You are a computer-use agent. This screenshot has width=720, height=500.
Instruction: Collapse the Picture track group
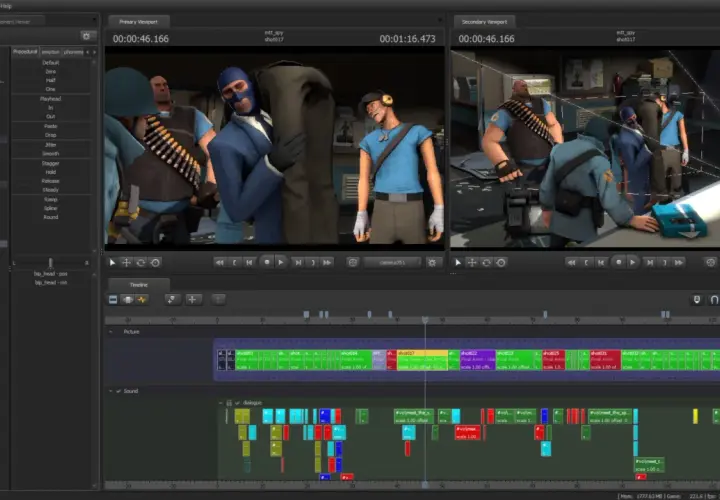111,331
